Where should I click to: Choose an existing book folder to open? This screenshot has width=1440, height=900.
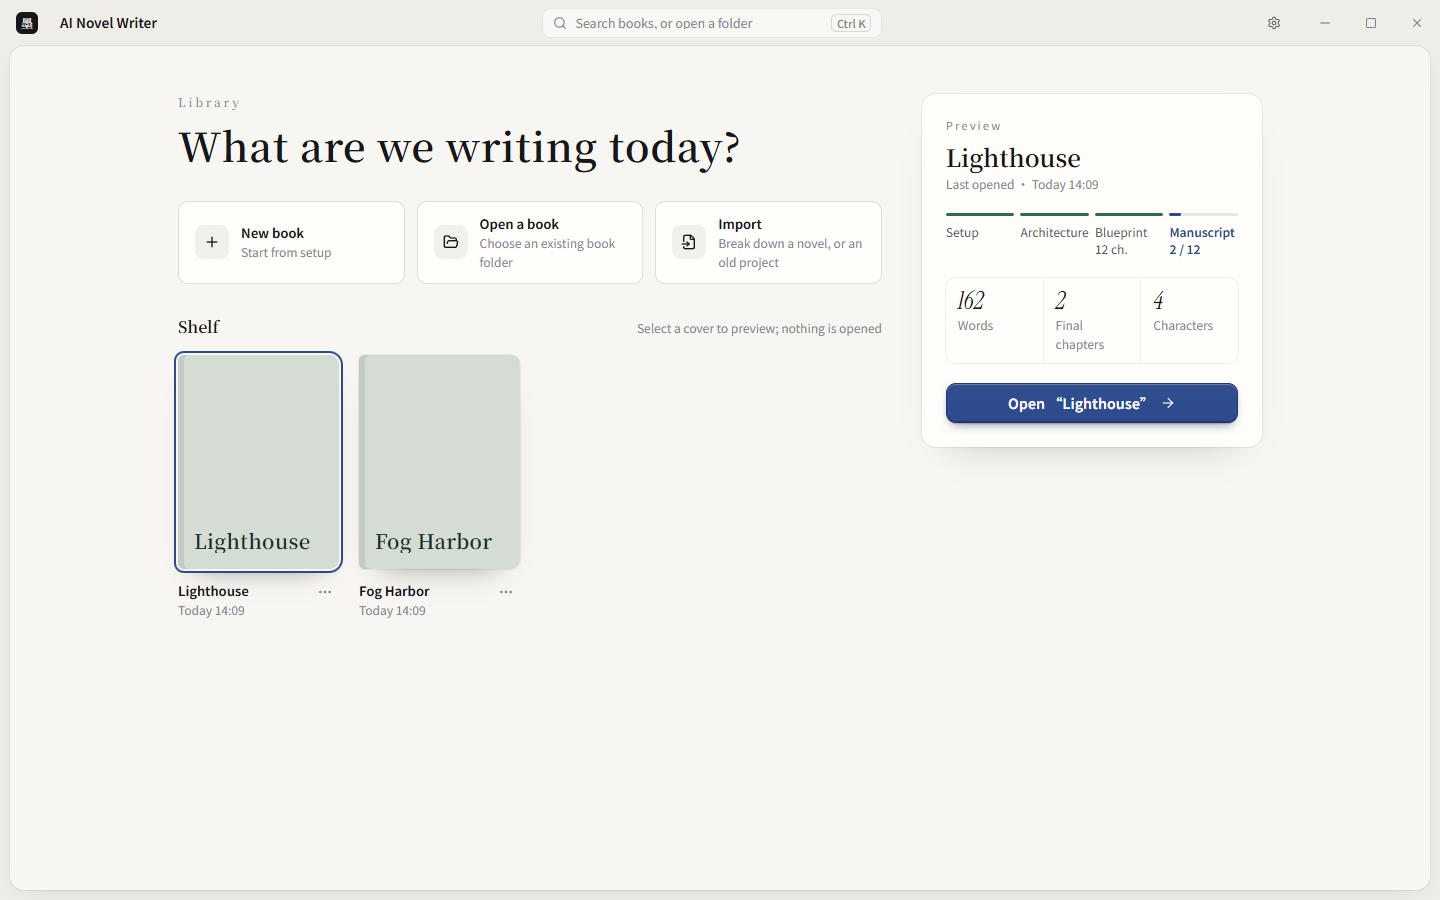(530, 243)
